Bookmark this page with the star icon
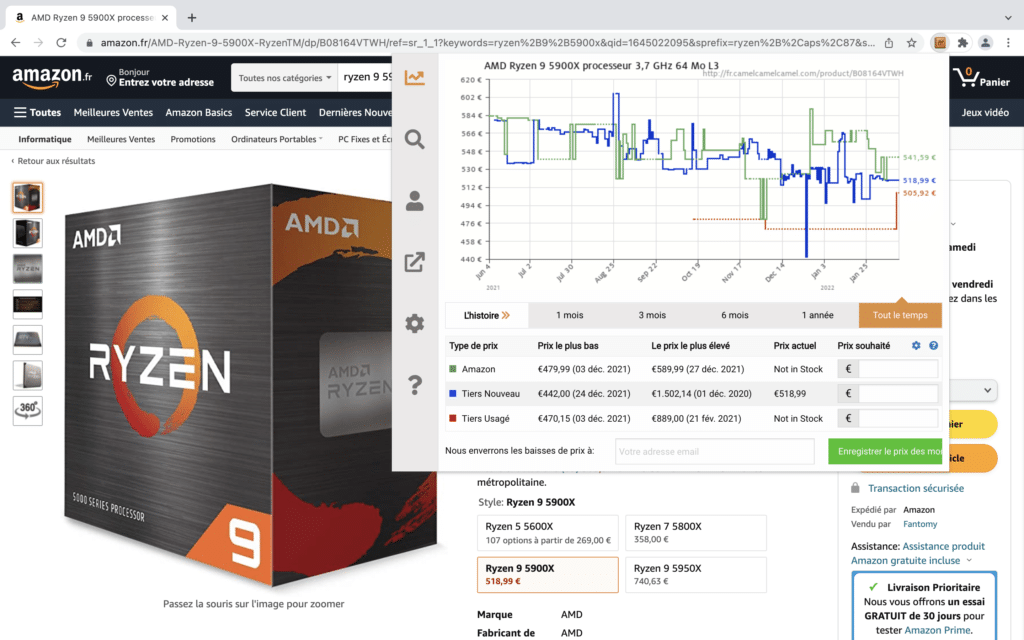This screenshot has height=640, width=1024. pyautogui.click(x=912, y=43)
